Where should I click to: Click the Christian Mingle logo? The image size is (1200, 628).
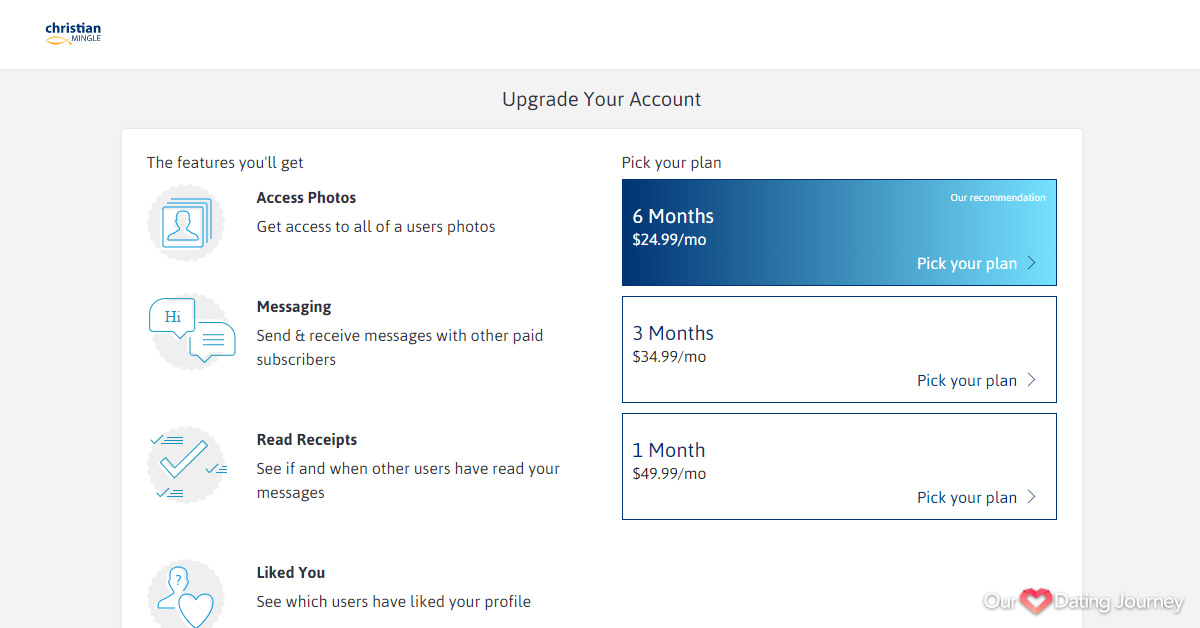73,34
